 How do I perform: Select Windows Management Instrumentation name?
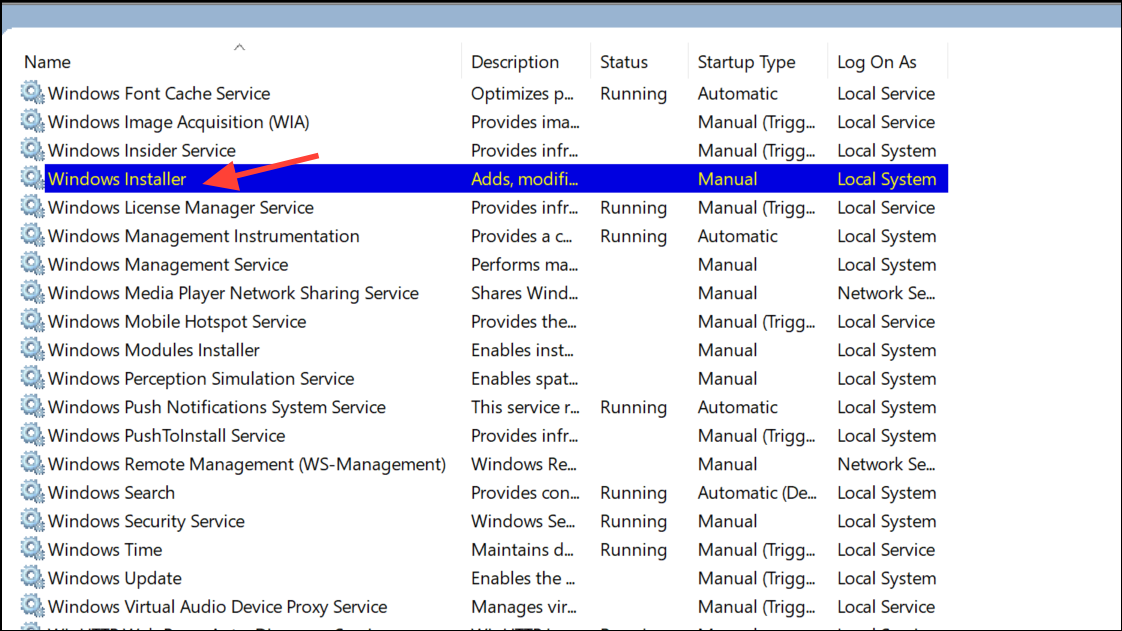tap(204, 236)
